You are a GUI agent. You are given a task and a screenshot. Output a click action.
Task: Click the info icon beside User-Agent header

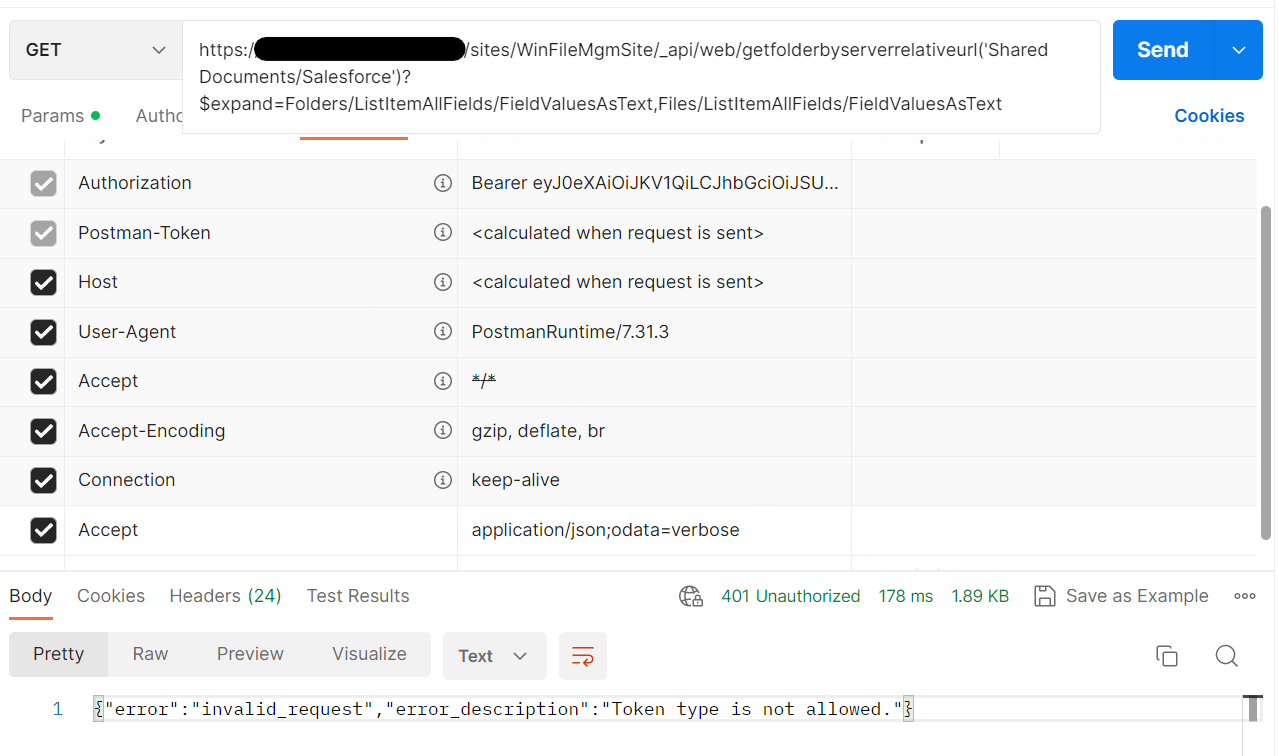pos(442,332)
